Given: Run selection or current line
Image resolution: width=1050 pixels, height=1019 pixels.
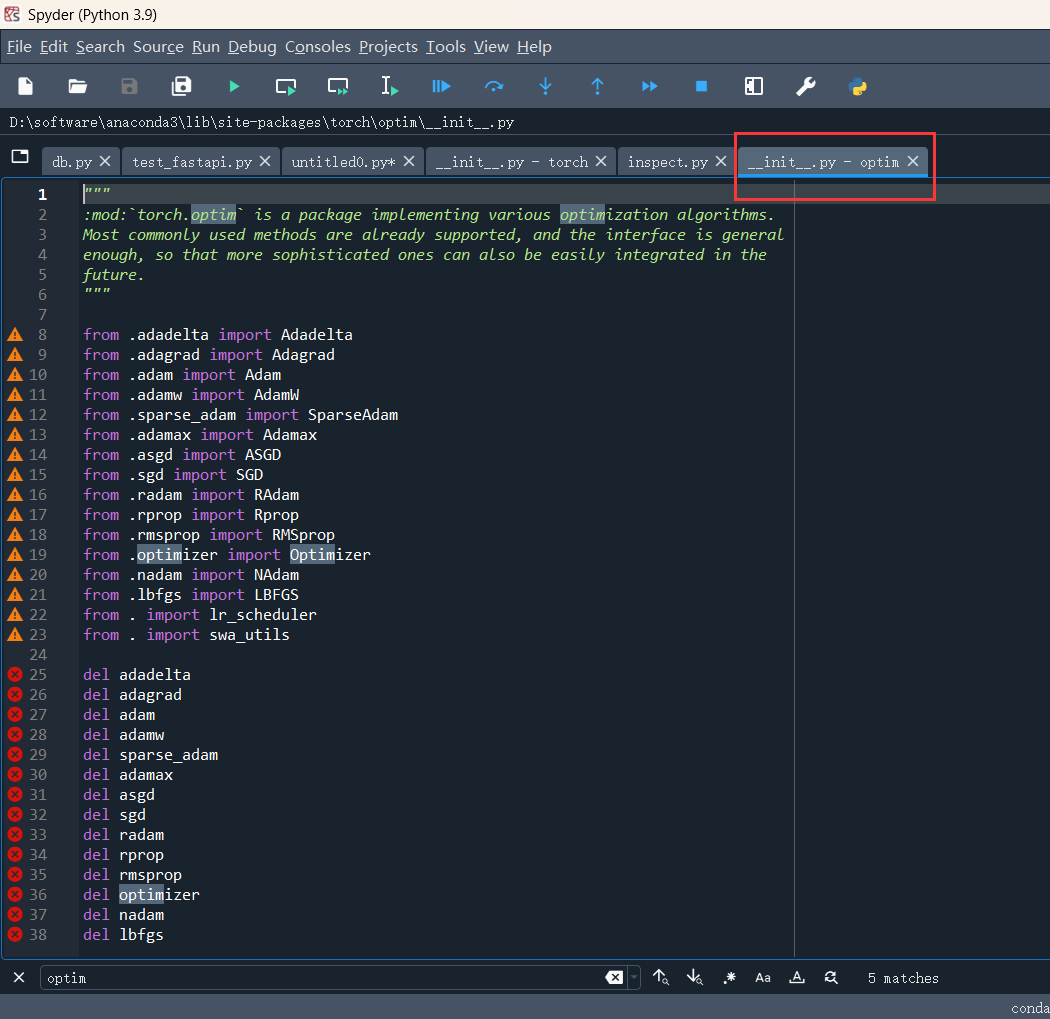Looking at the screenshot, I should coord(390,86).
